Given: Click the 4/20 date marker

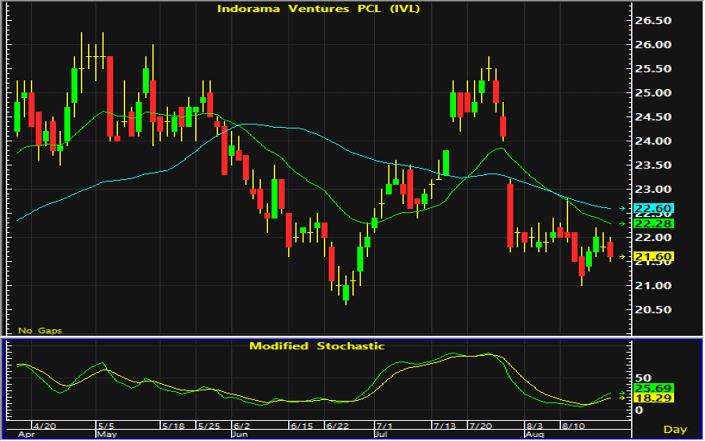Looking at the screenshot, I should 45,426.
